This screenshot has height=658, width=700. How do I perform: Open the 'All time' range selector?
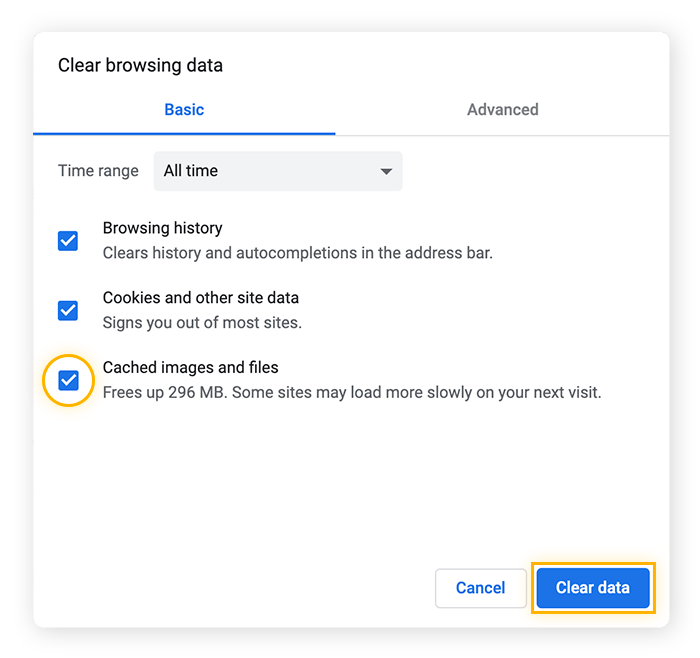(277, 171)
